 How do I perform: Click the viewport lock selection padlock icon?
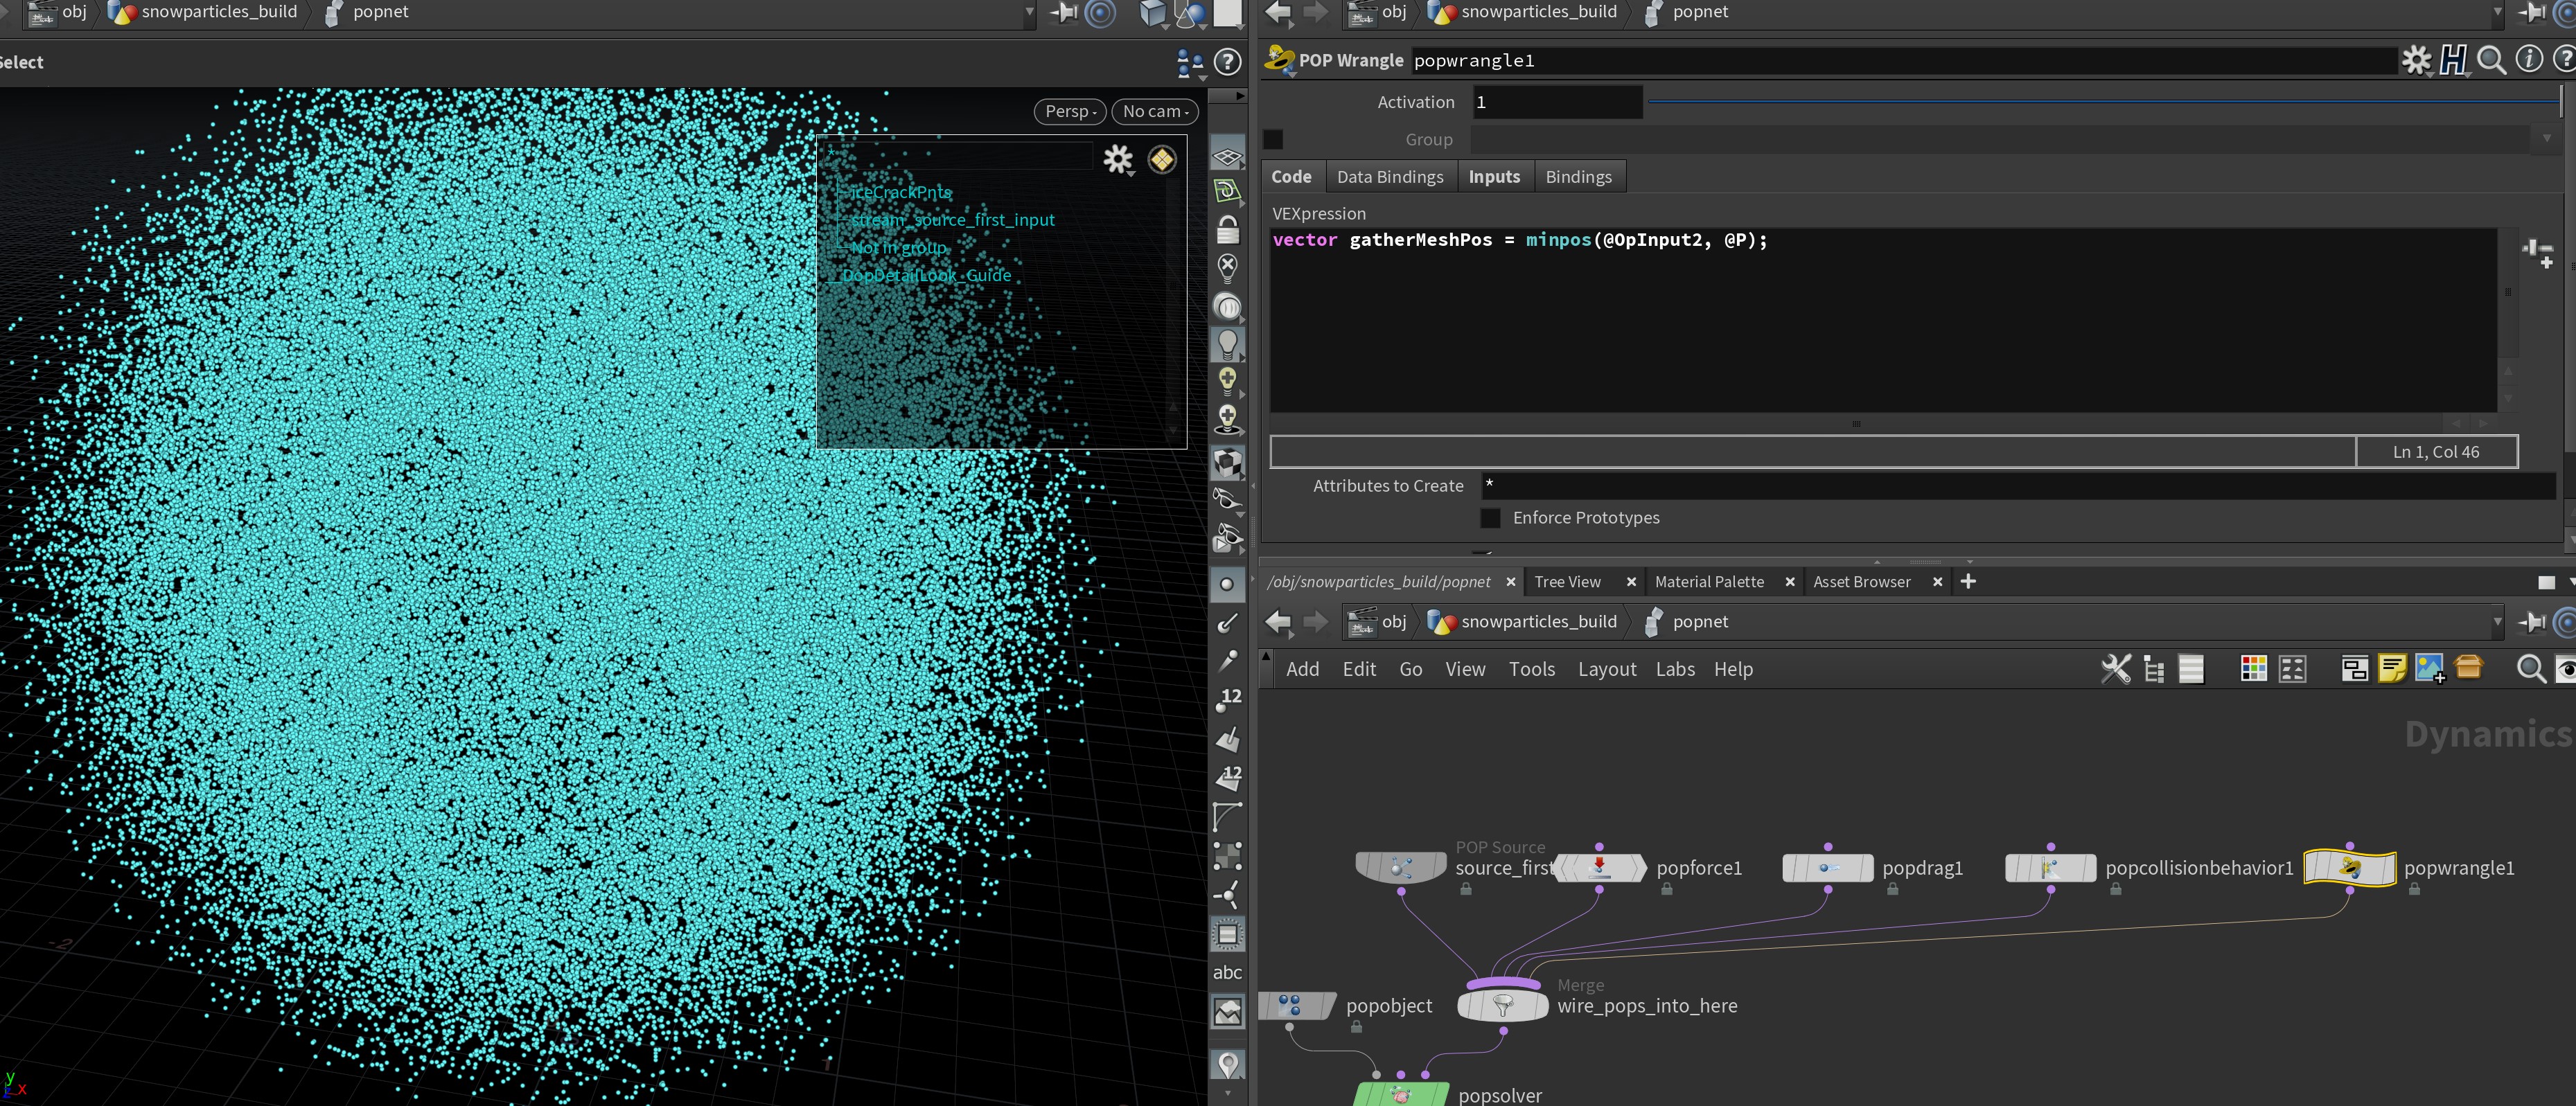[1228, 230]
